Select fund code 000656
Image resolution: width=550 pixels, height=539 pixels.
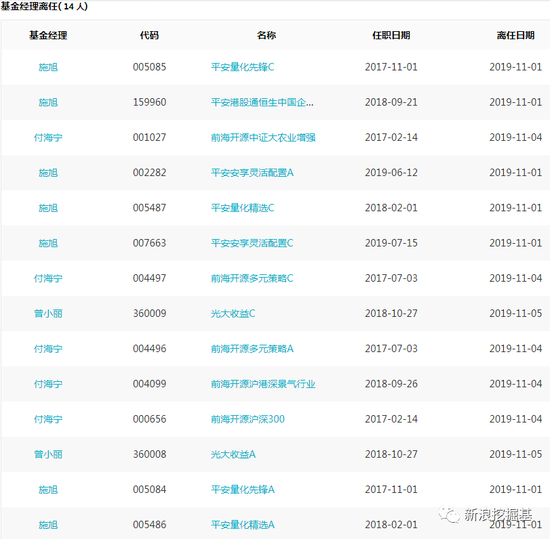click(x=149, y=419)
